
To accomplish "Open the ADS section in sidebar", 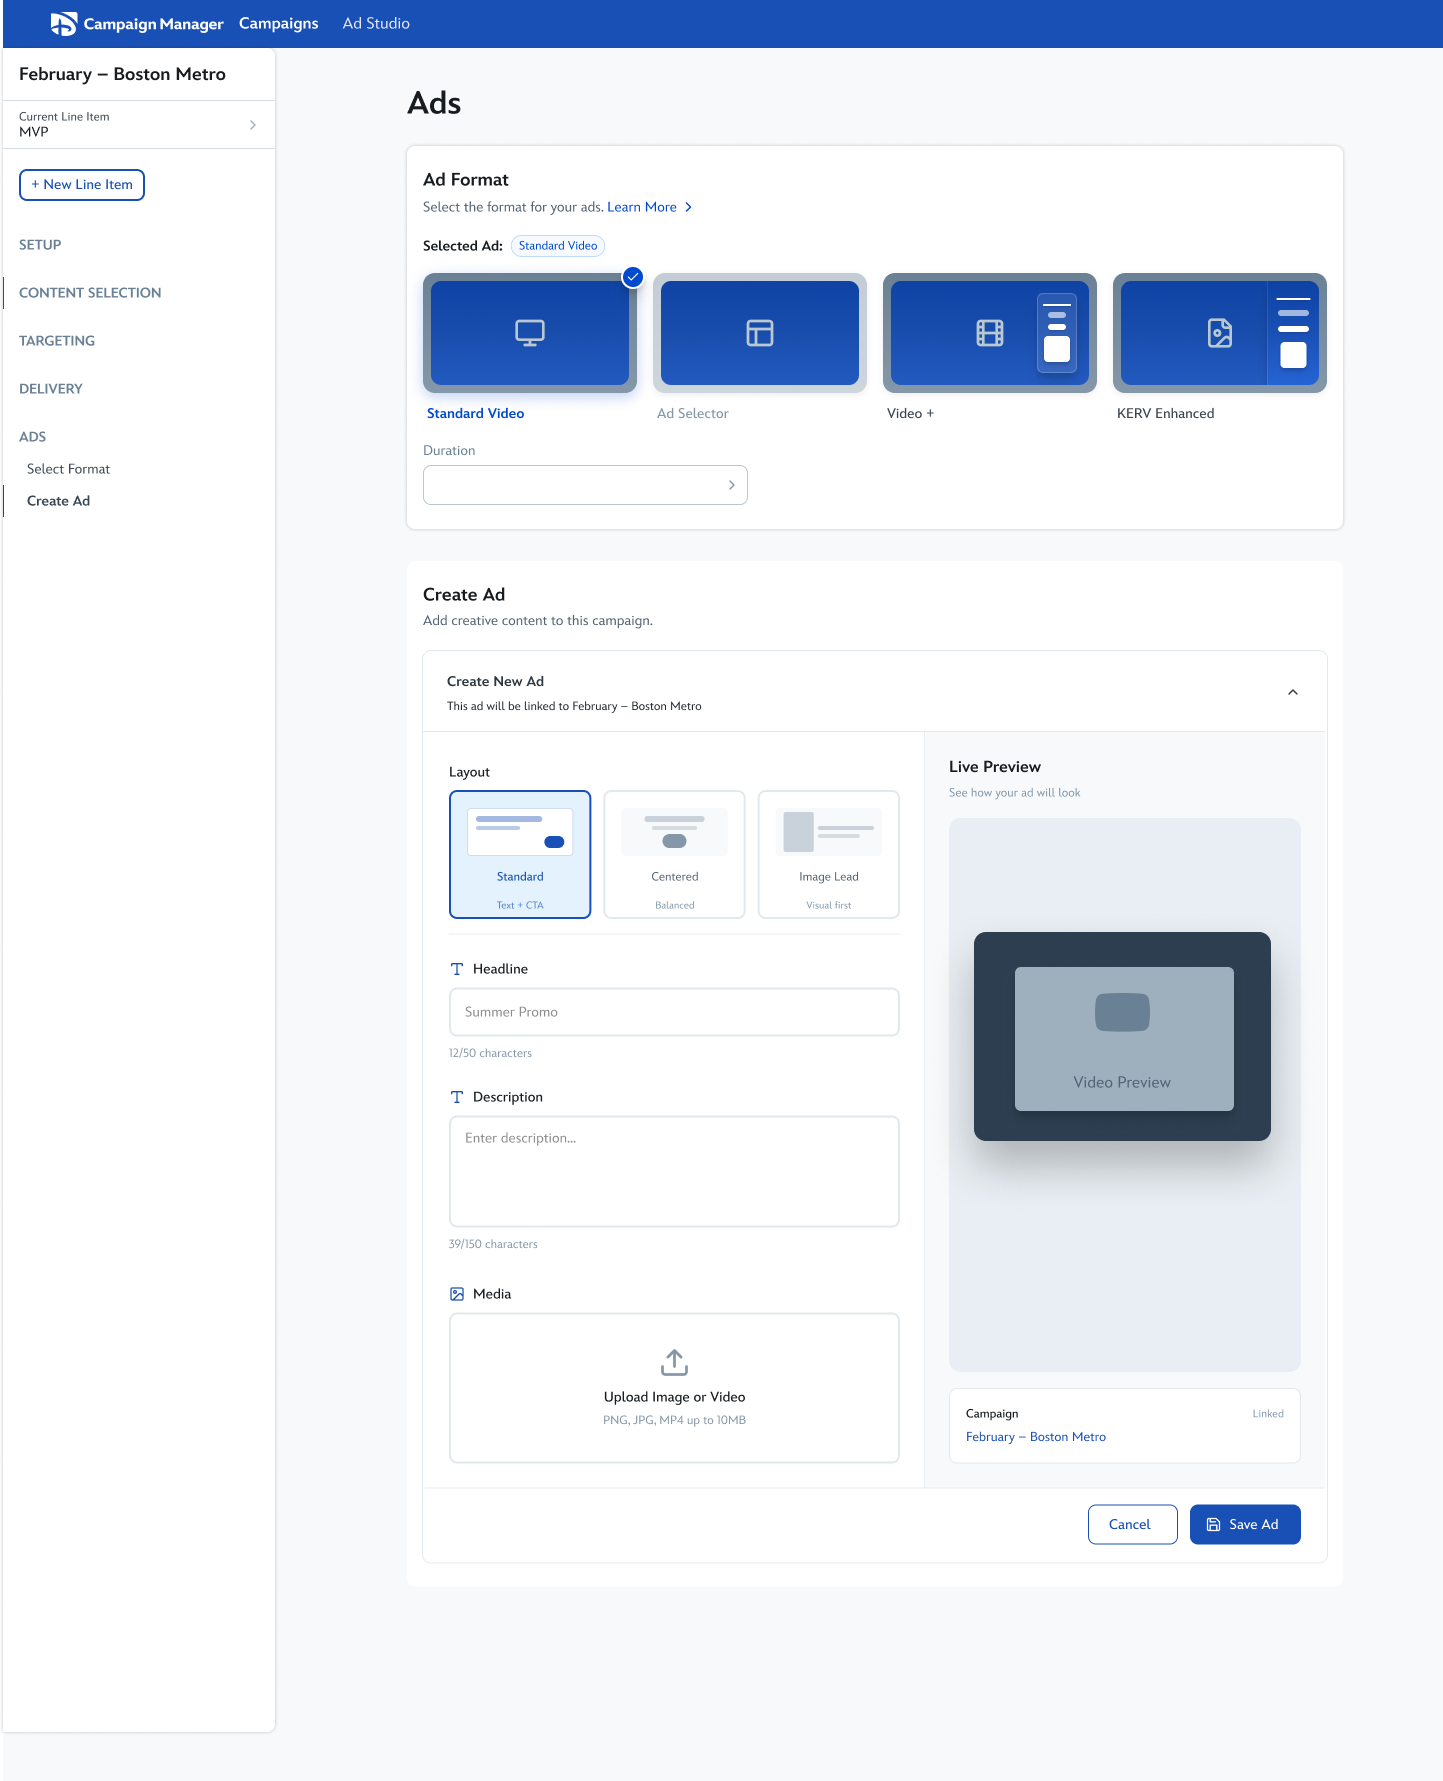I will [33, 437].
